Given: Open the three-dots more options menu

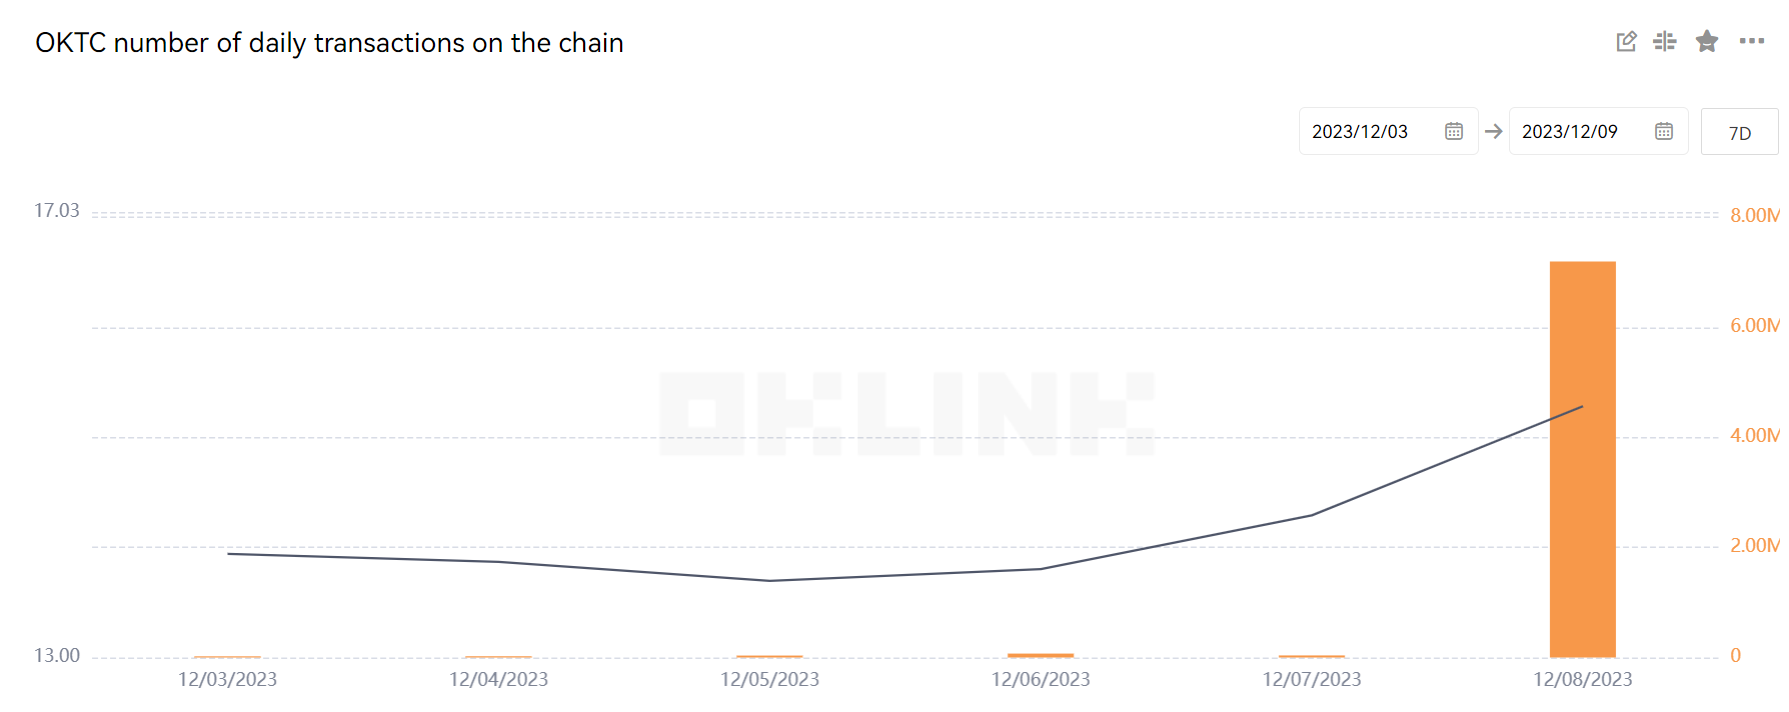Looking at the screenshot, I should pyautogui.click(x=1751, y=41).
